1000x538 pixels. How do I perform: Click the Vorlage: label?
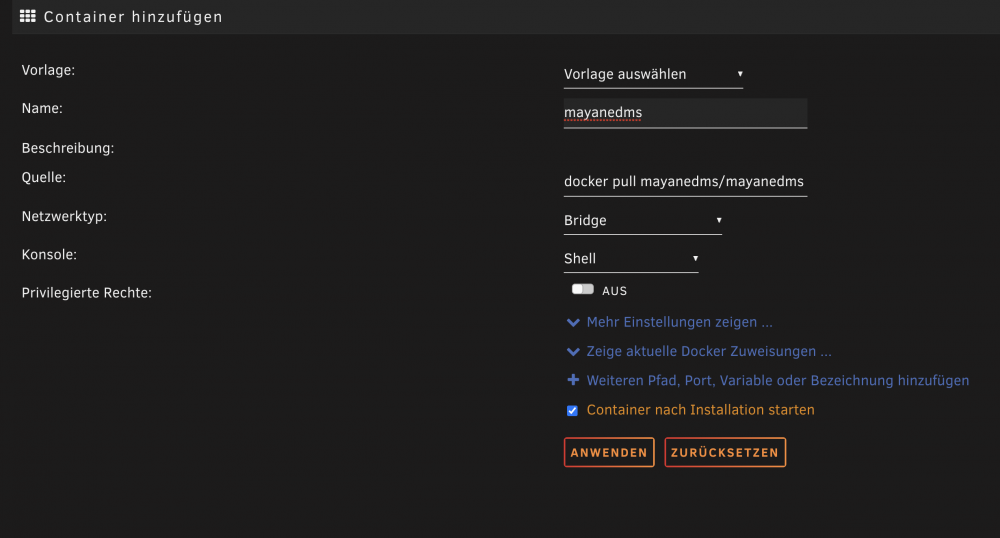[x=48, y=70]
